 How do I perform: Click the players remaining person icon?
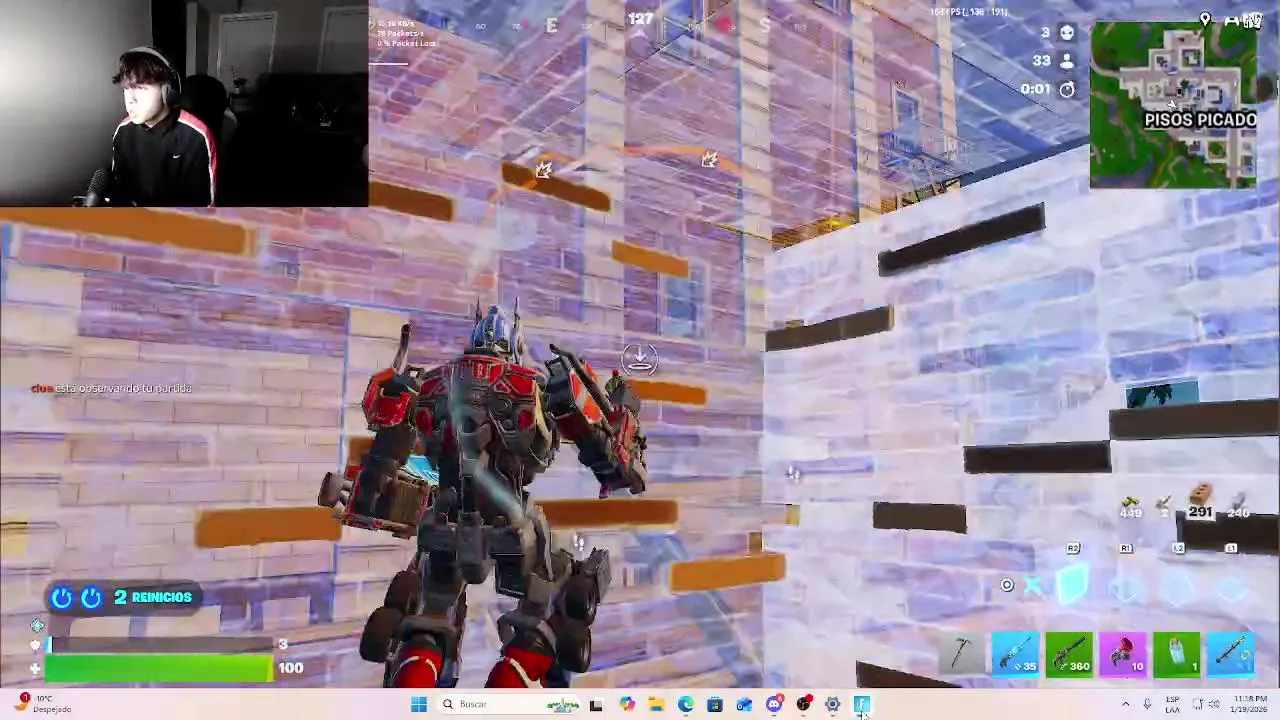pos(1066,60)
